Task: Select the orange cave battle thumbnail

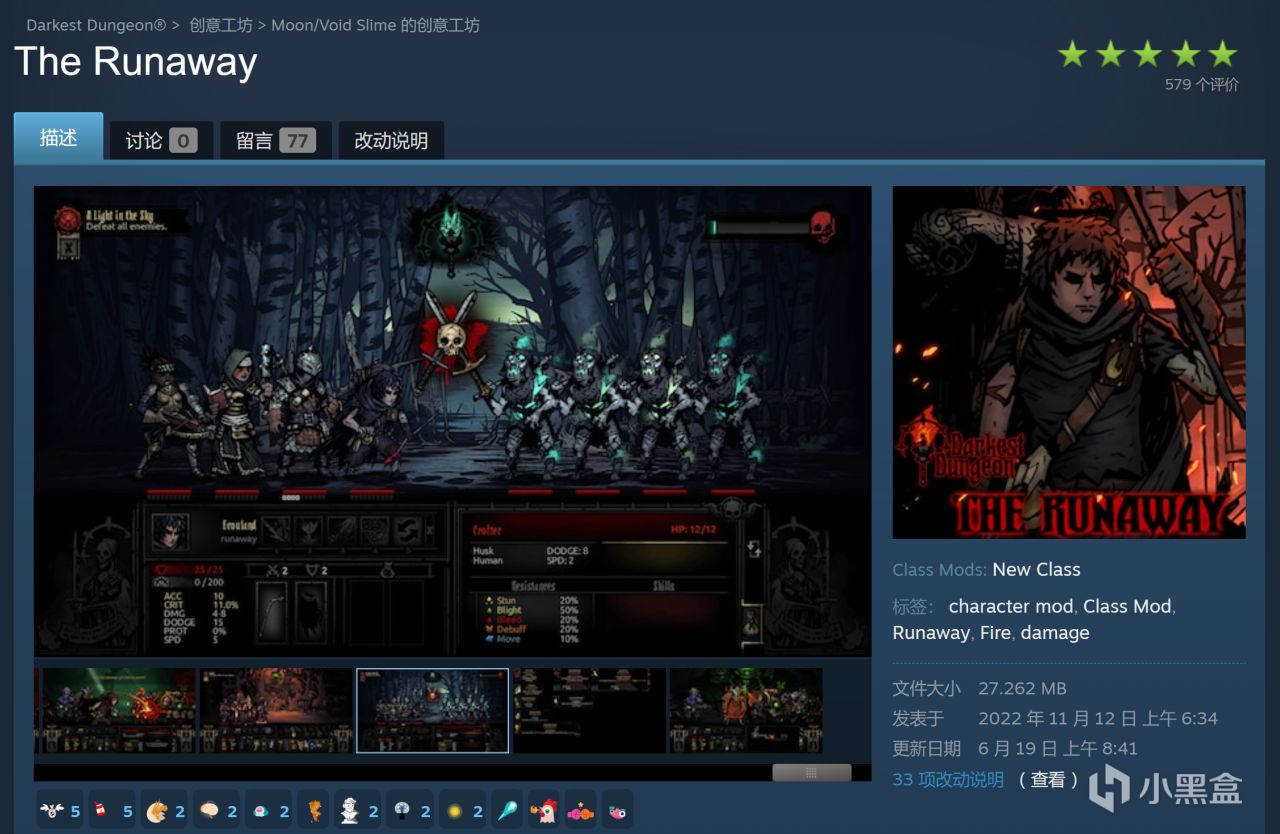Action: click(276, 711)
